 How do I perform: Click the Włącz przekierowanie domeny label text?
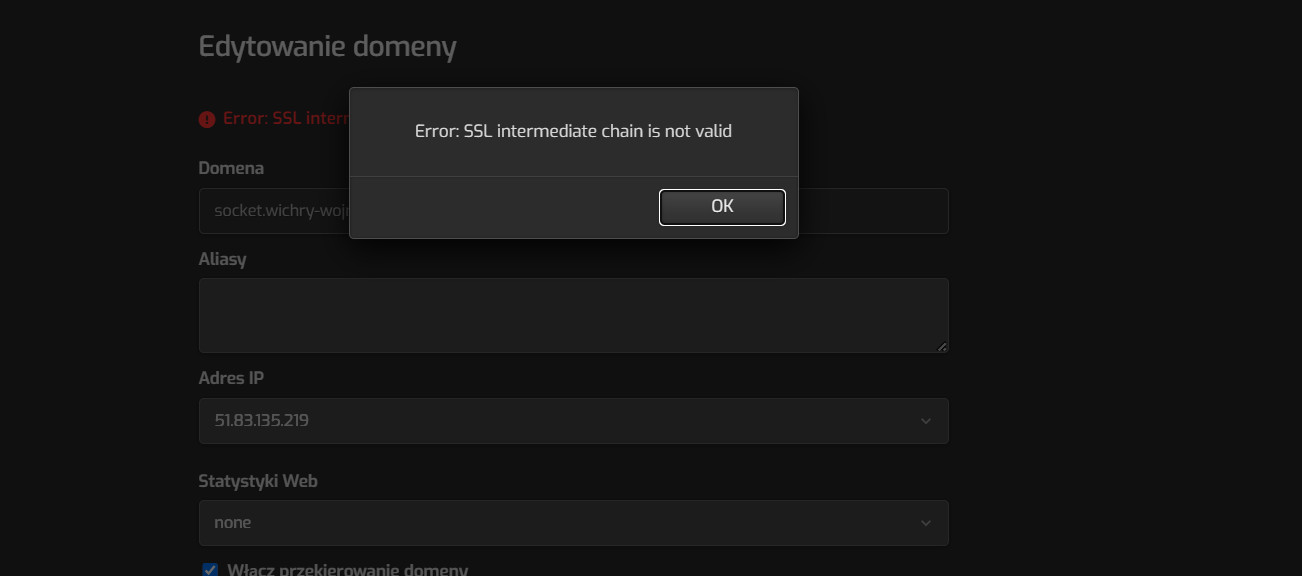pos(347,569)
